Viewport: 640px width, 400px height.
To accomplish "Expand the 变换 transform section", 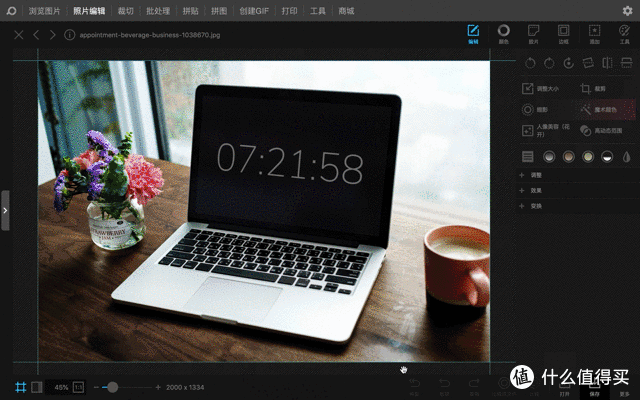I will tap(576, 206).
